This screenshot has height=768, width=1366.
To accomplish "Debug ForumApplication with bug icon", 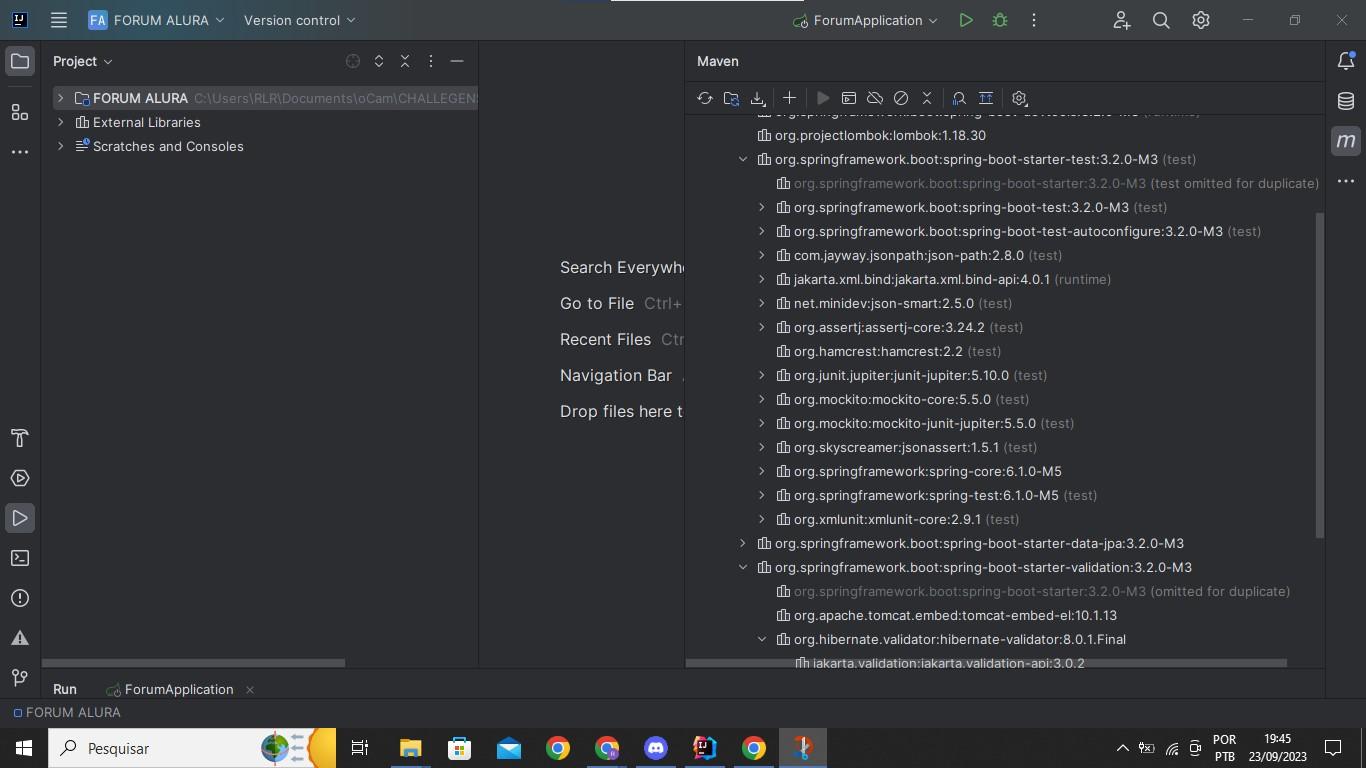I will point(999,20).
